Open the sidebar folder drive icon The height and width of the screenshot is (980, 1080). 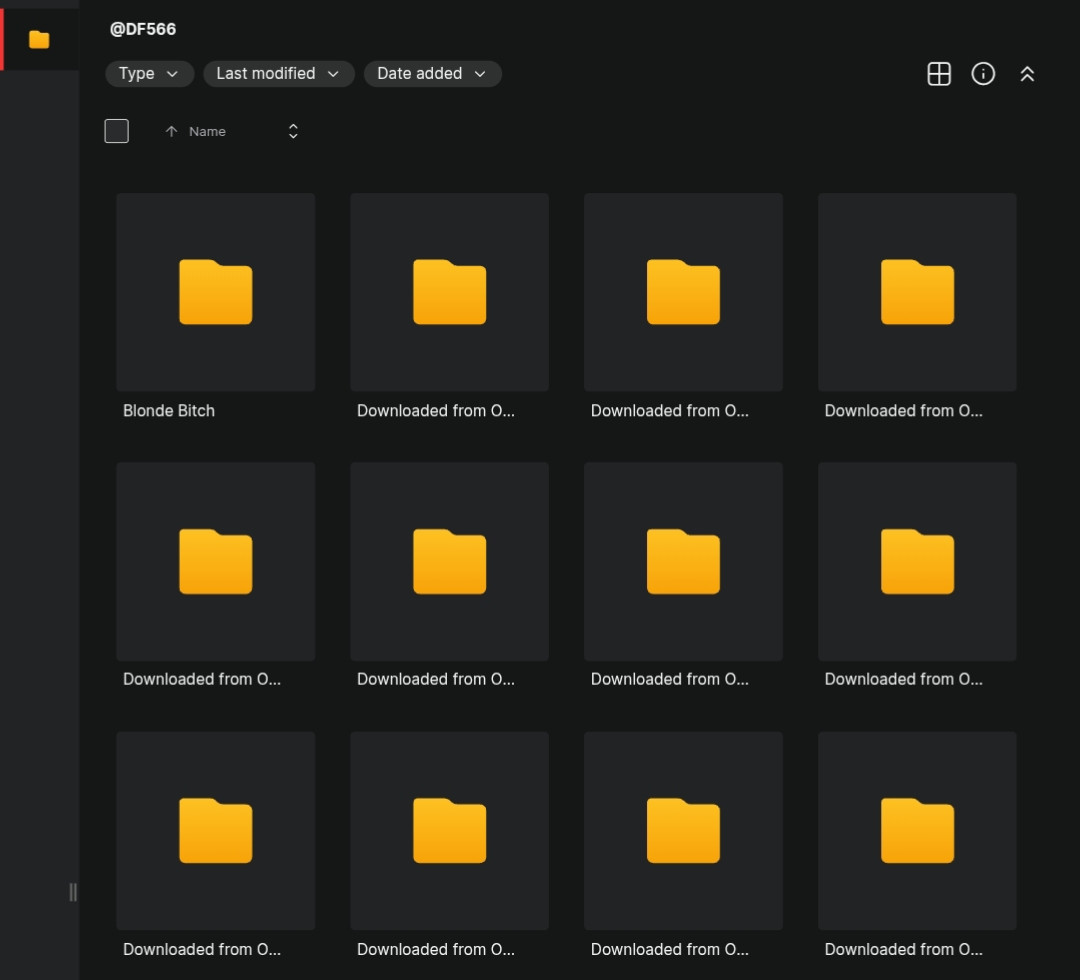[39, 39]
